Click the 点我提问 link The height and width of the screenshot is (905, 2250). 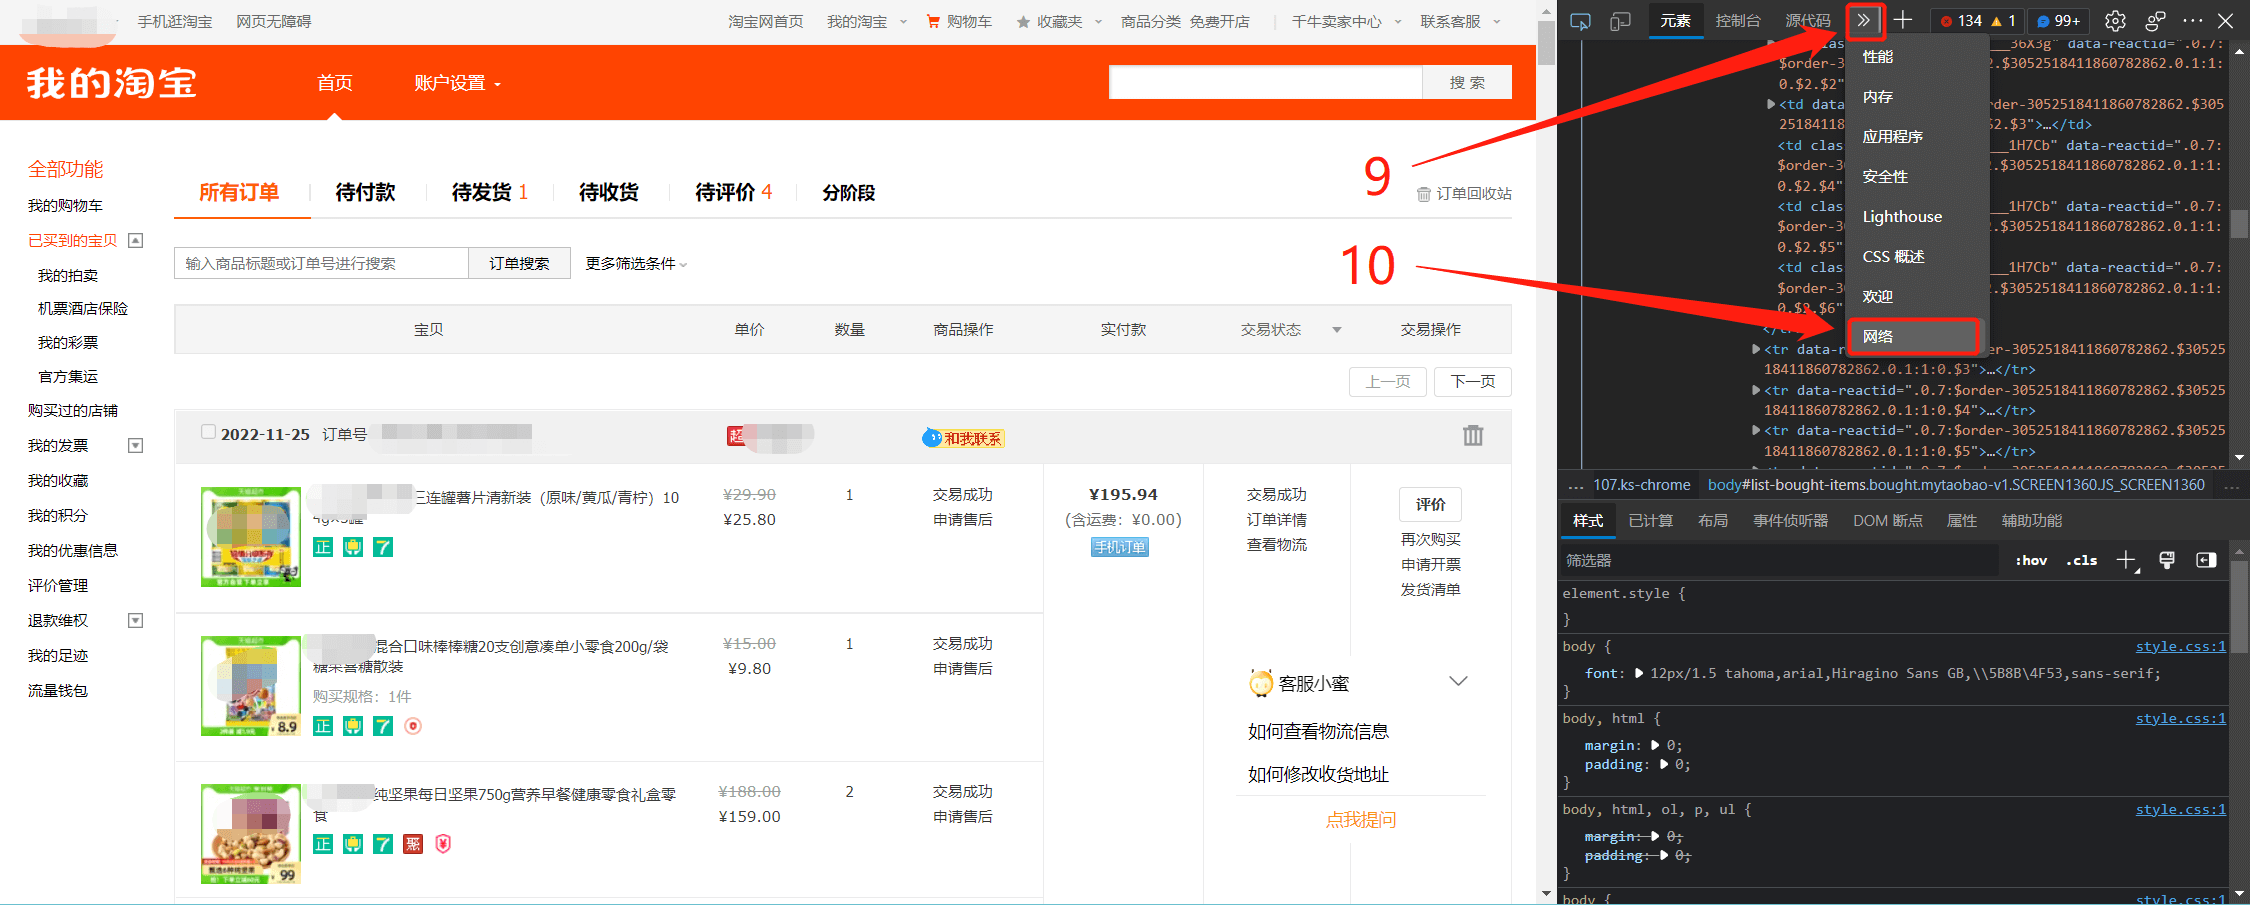(1361, 820)
